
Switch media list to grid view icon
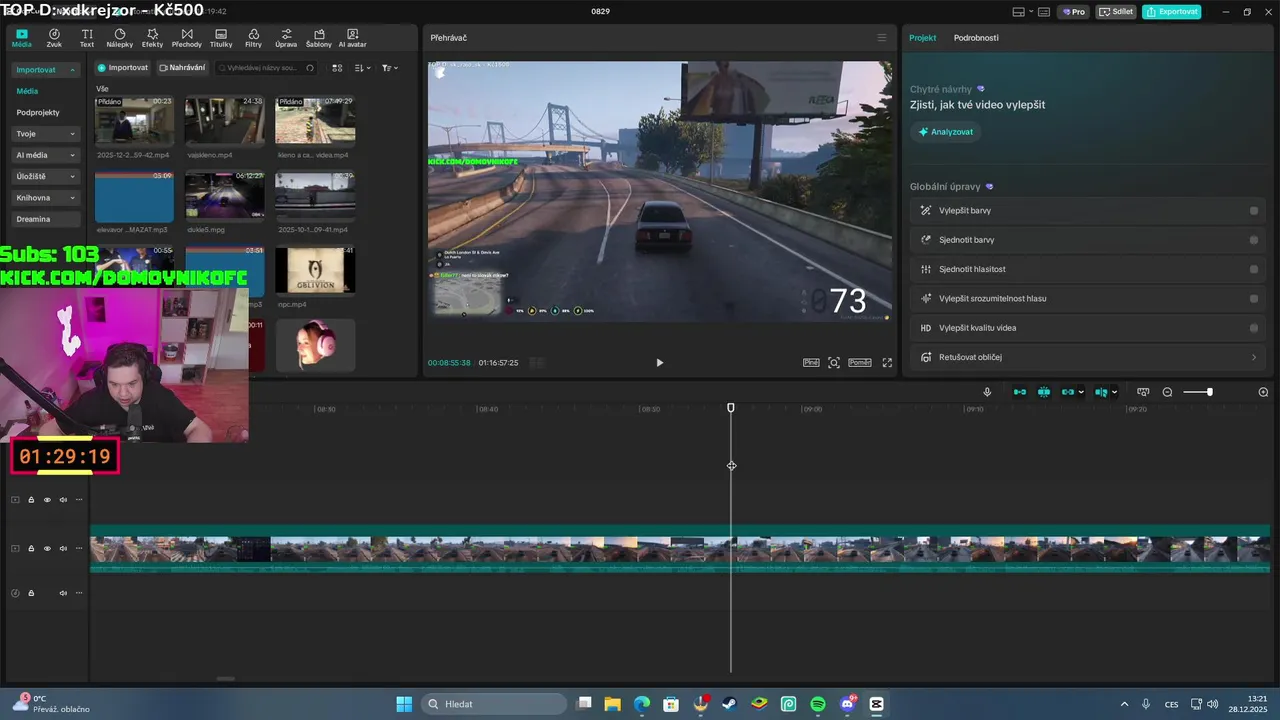coord(337,68)
